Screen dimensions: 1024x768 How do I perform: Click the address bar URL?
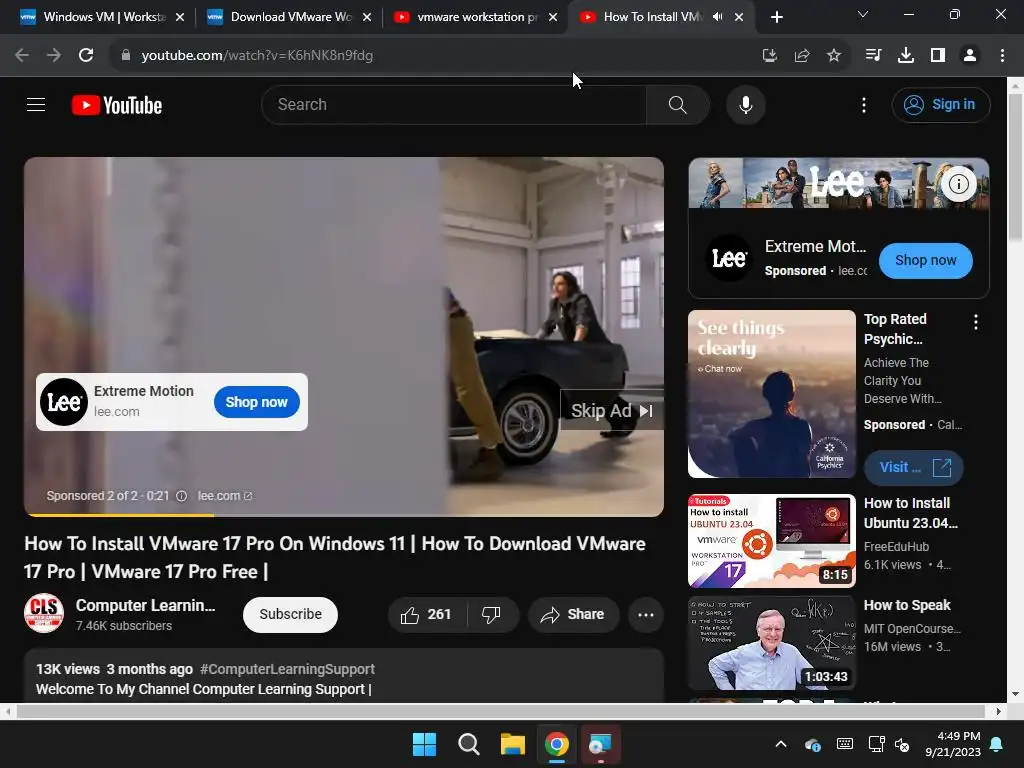coord(257,56)
